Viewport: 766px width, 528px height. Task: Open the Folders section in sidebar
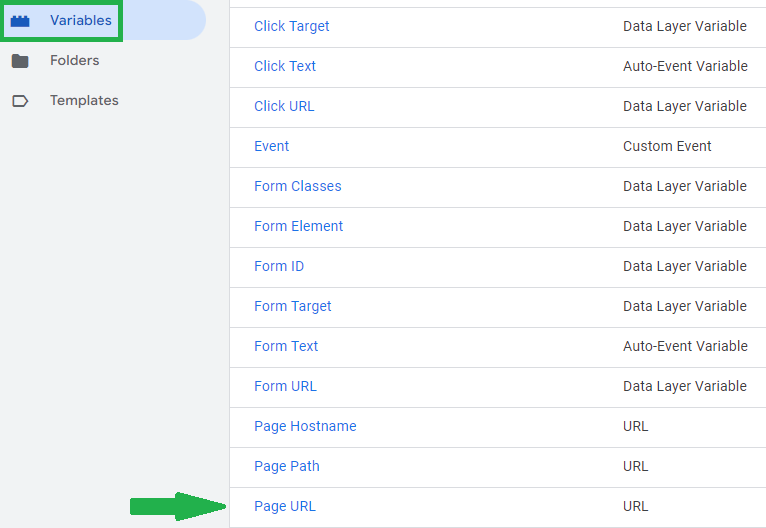[x=74, y=60]
